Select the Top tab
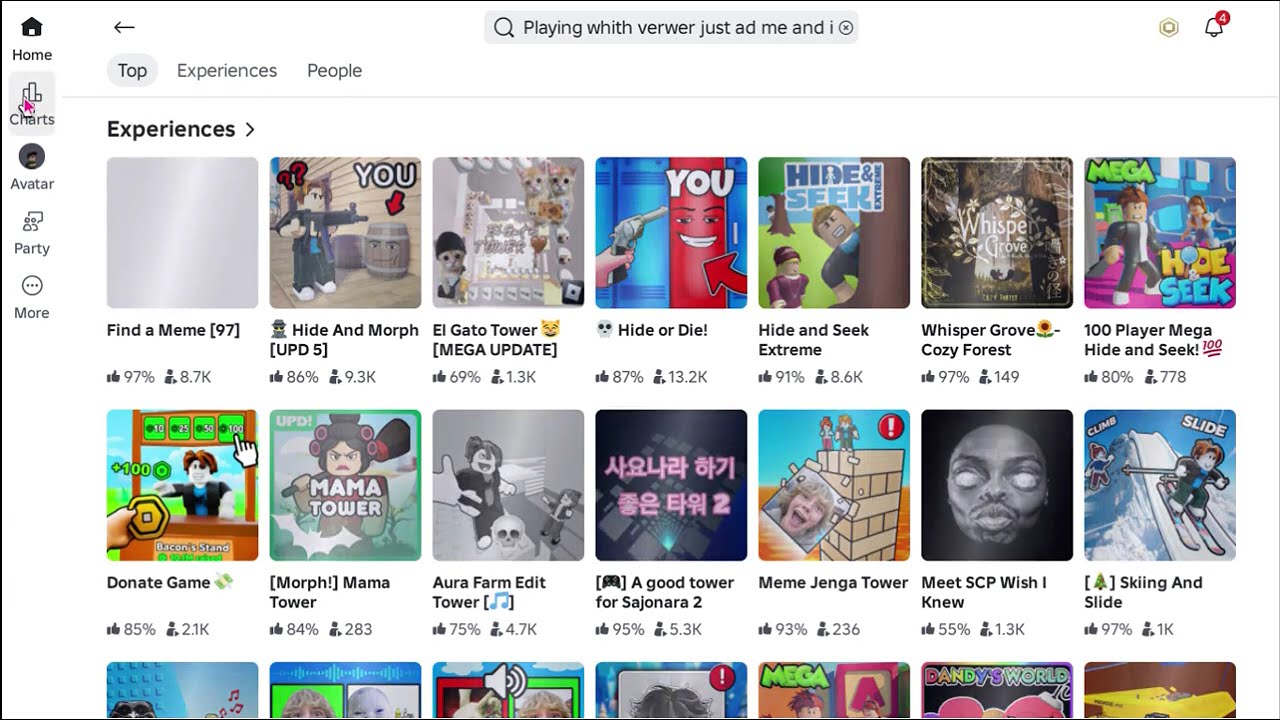This screenshot has width=1280, height=720. 132,71
